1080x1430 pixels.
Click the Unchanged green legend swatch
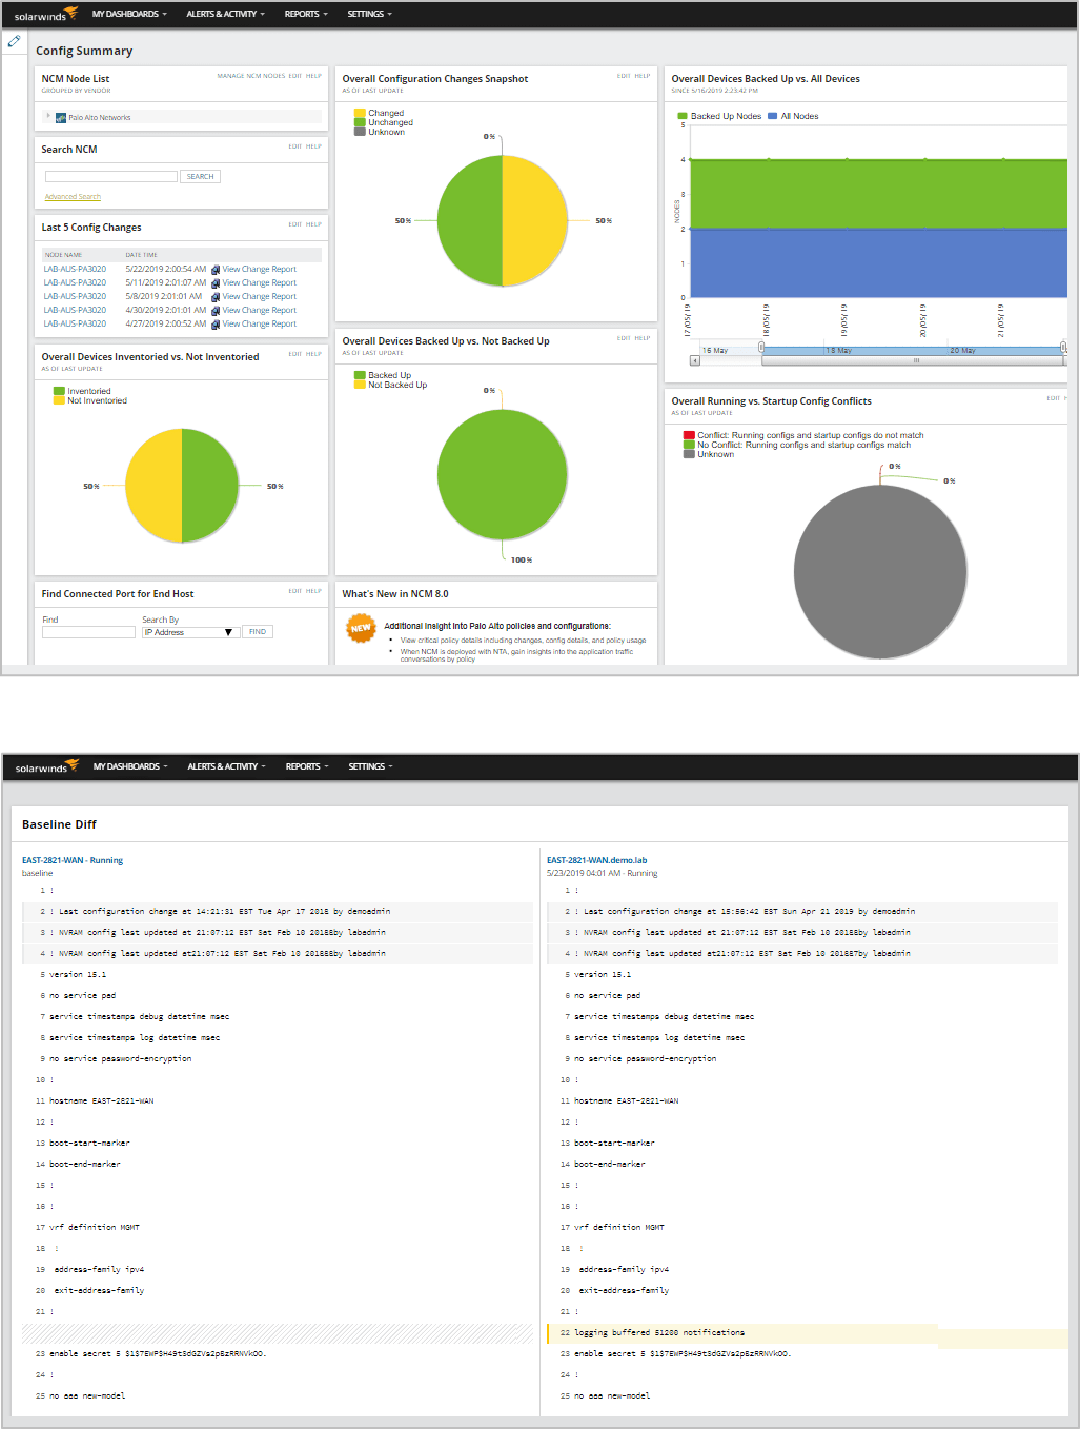360,123
